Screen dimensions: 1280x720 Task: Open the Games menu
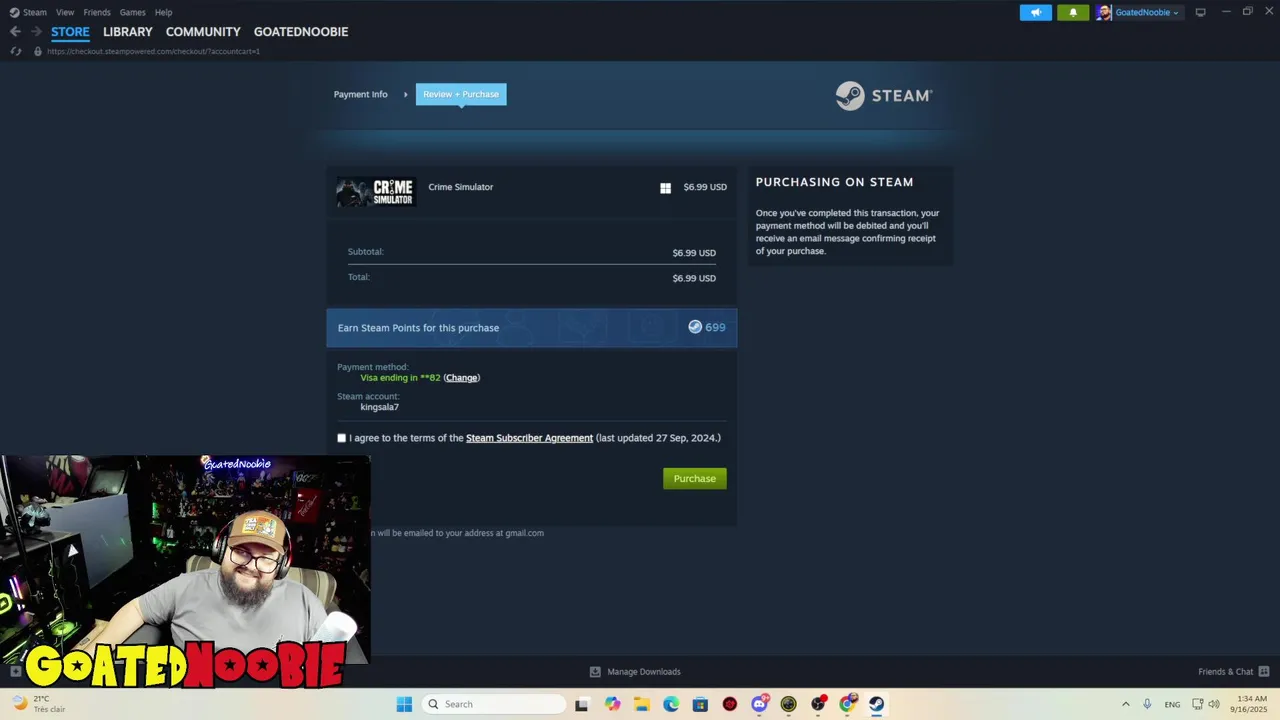click(x=132, y=12)
